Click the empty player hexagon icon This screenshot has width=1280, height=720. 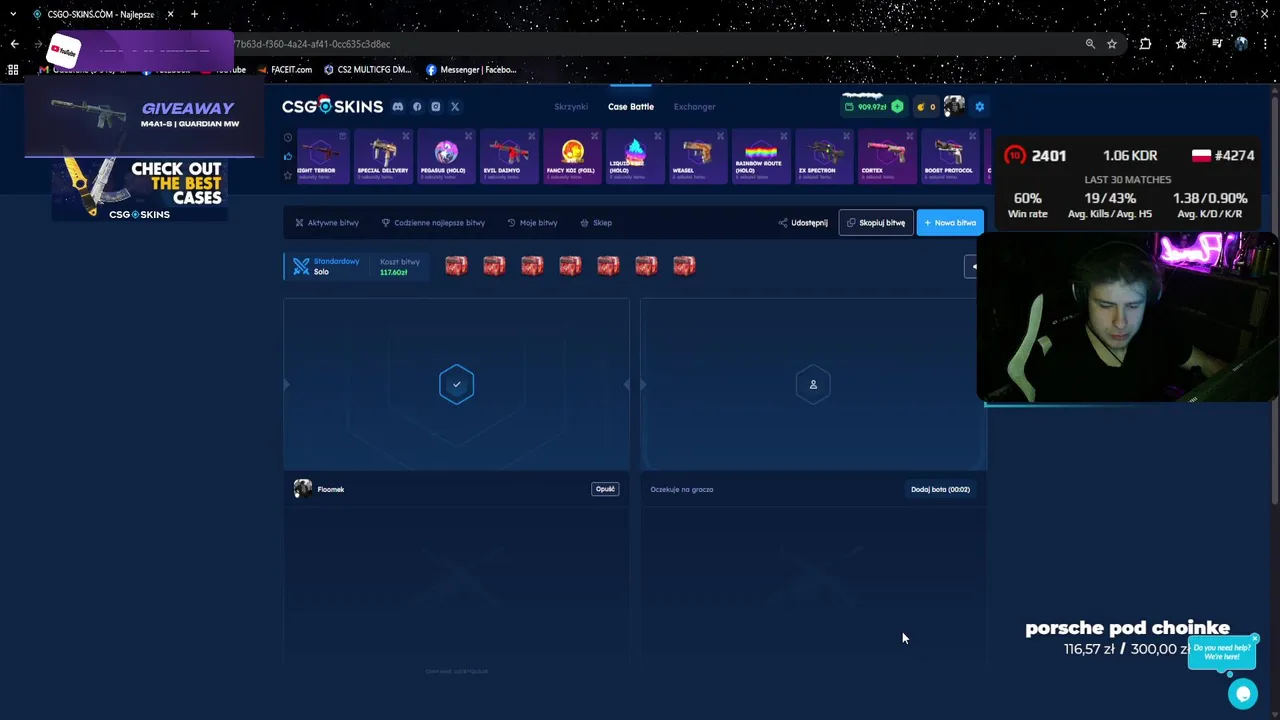813,384
